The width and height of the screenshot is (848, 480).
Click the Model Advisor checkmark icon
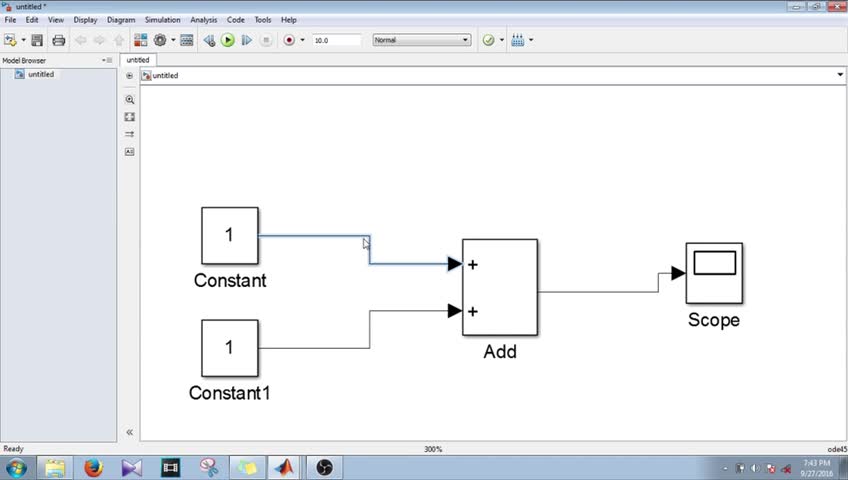coord(488,40)
